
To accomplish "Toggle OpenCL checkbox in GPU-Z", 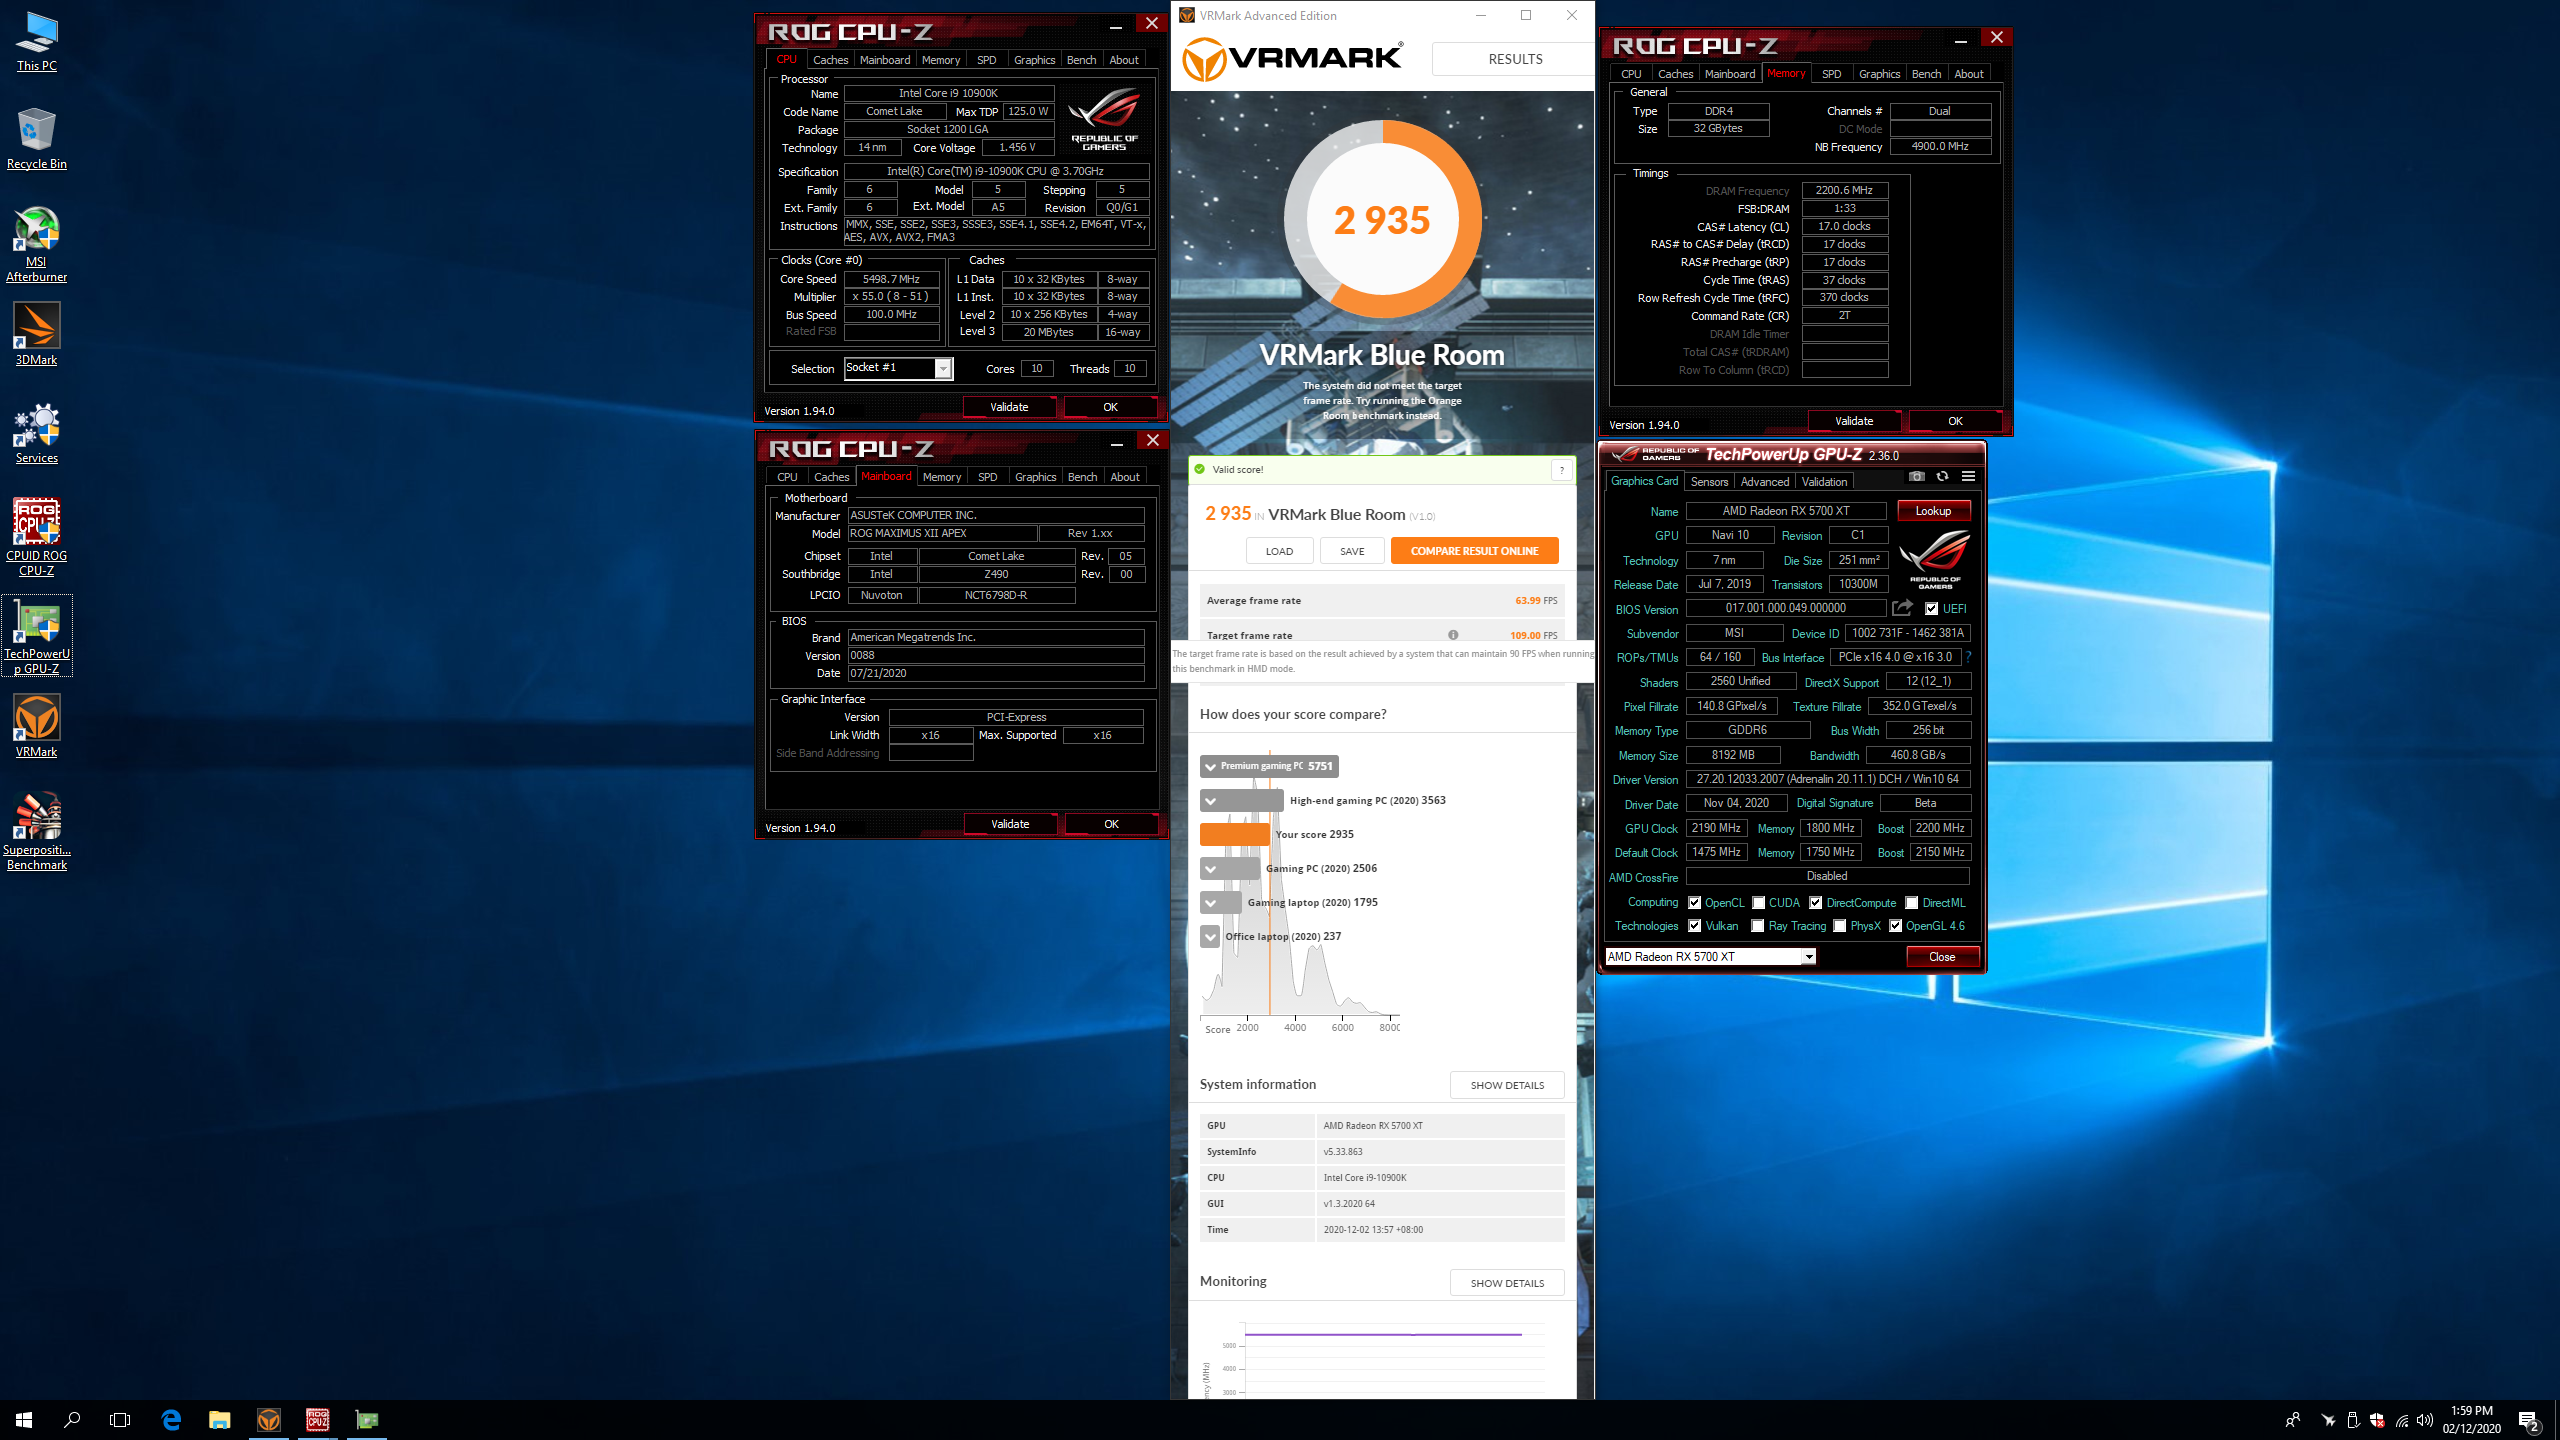I will (x=1694, y=902).
